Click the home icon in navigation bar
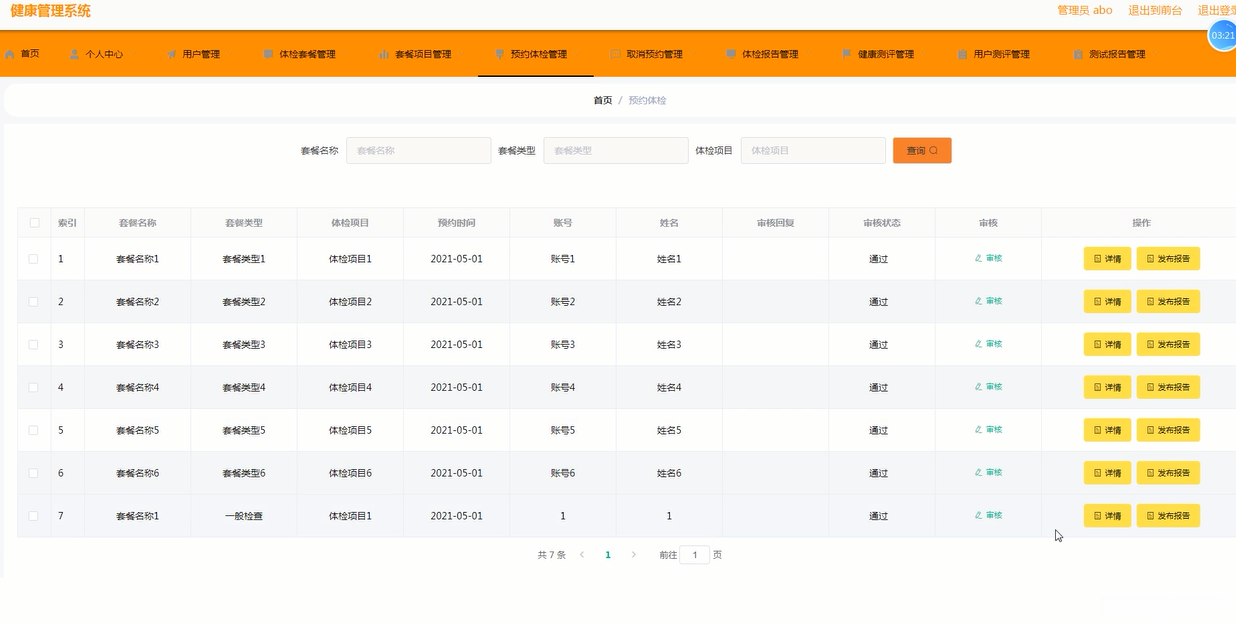The height and width of the screenshot is (625, 1236). (10, 54)
